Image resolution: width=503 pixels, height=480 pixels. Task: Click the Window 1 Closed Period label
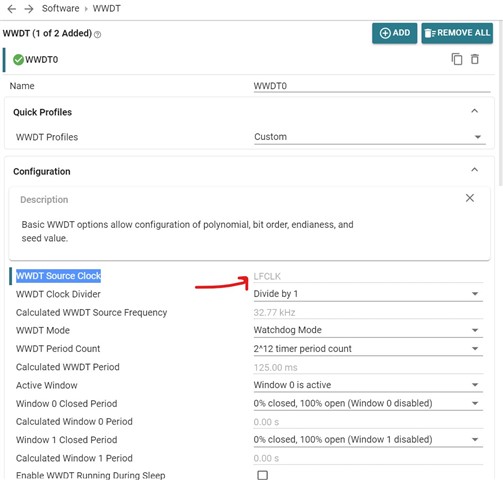[66, 440]
